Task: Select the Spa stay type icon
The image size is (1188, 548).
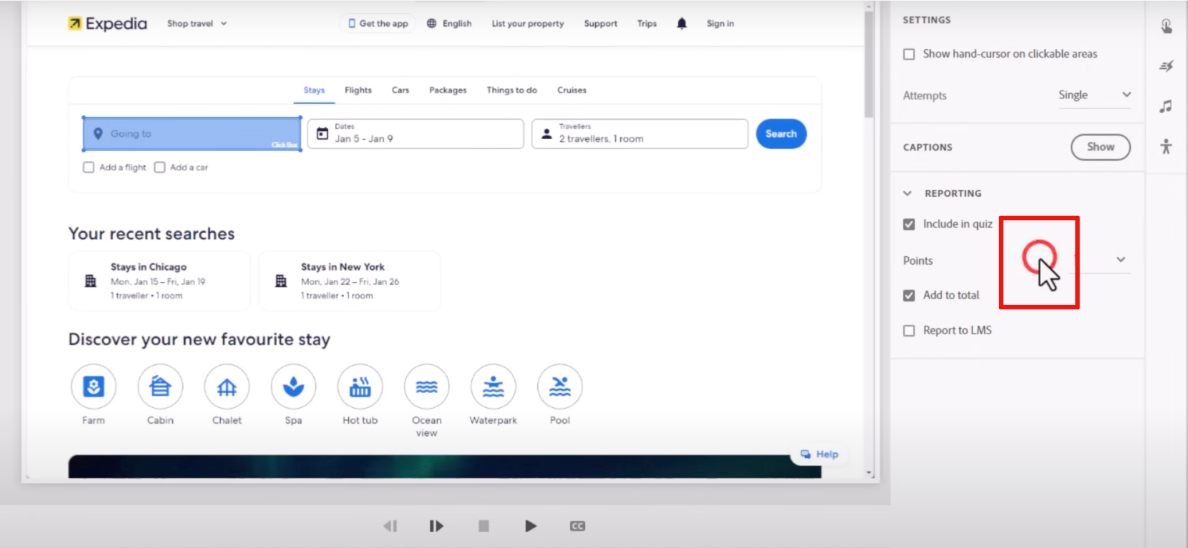Action: [293, 387]
